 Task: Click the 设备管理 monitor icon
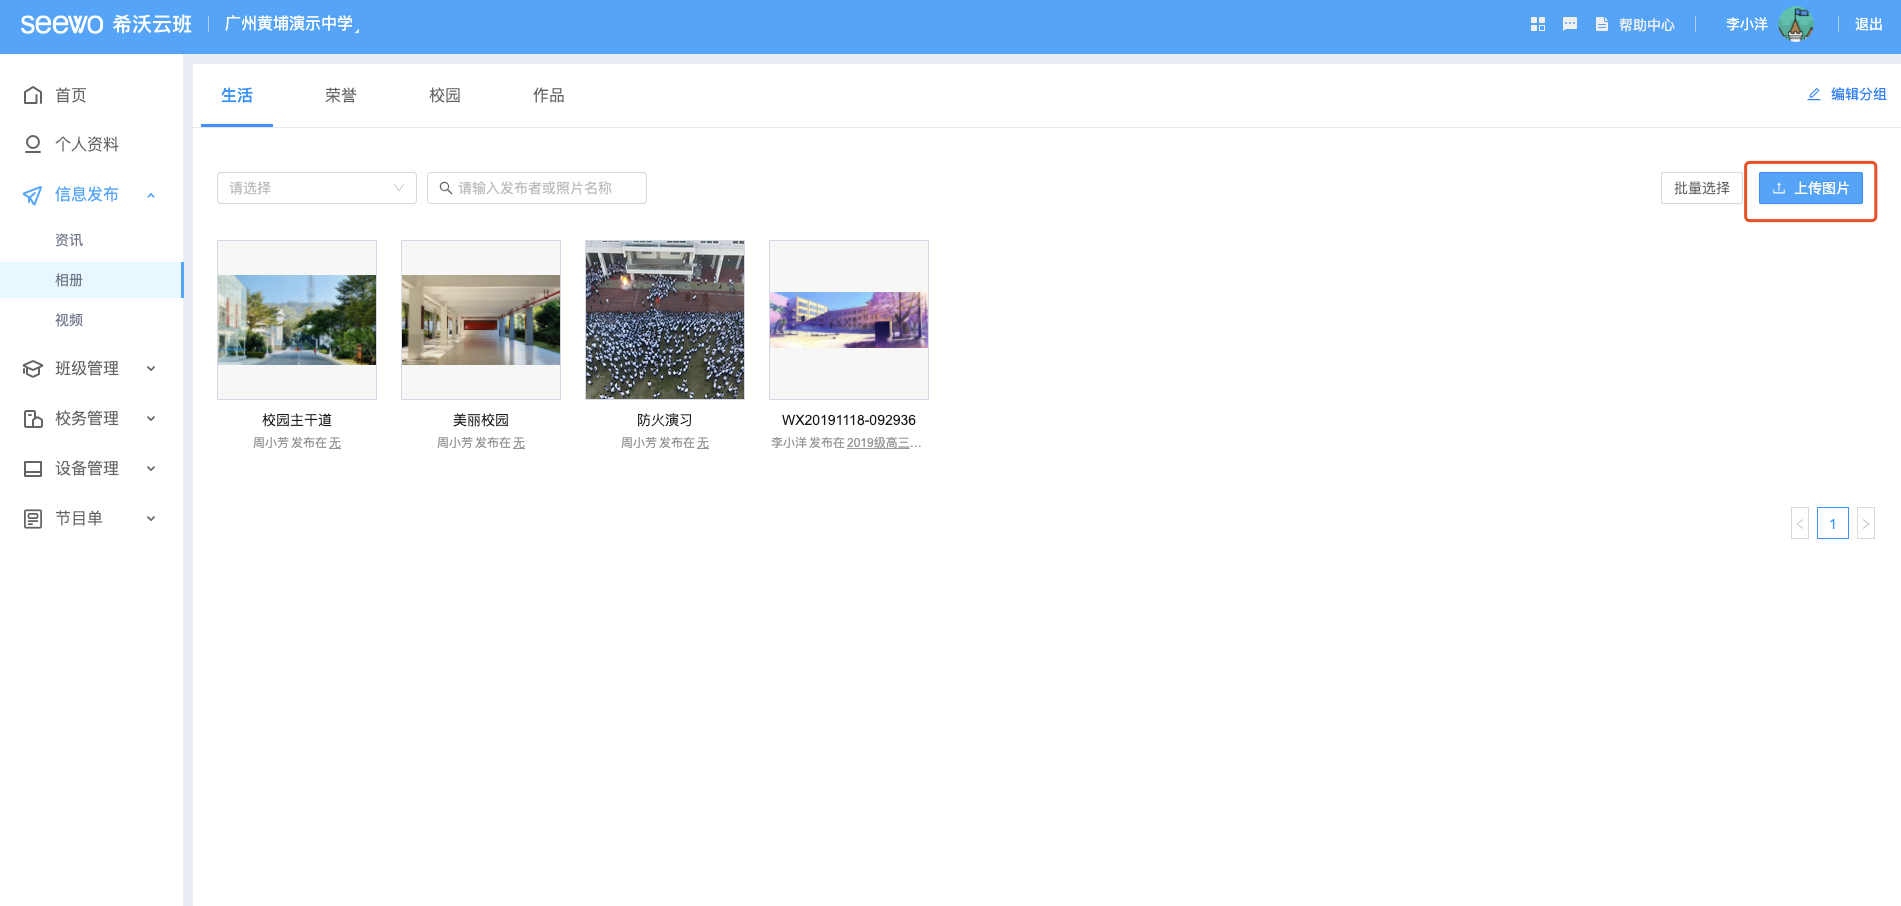(x=33, y=468)
